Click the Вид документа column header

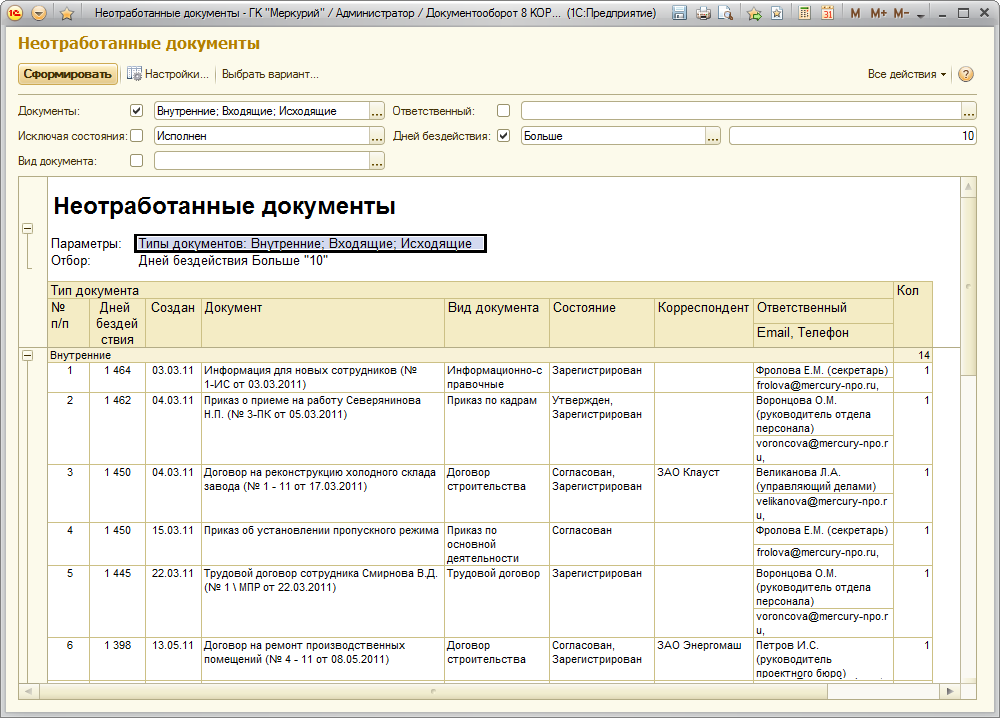coord(497,323)
